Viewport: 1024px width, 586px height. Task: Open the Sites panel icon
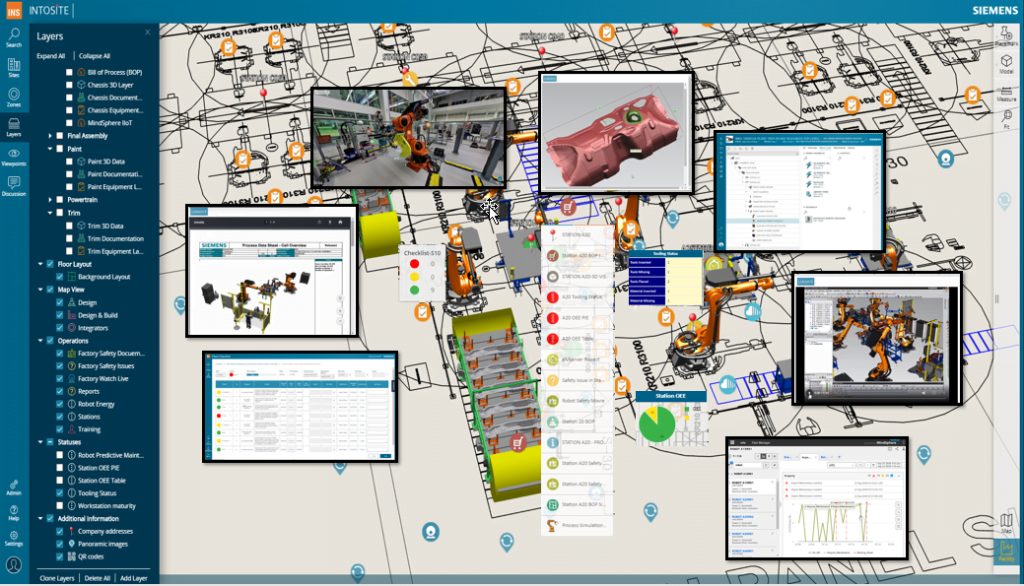pos(14,67)
